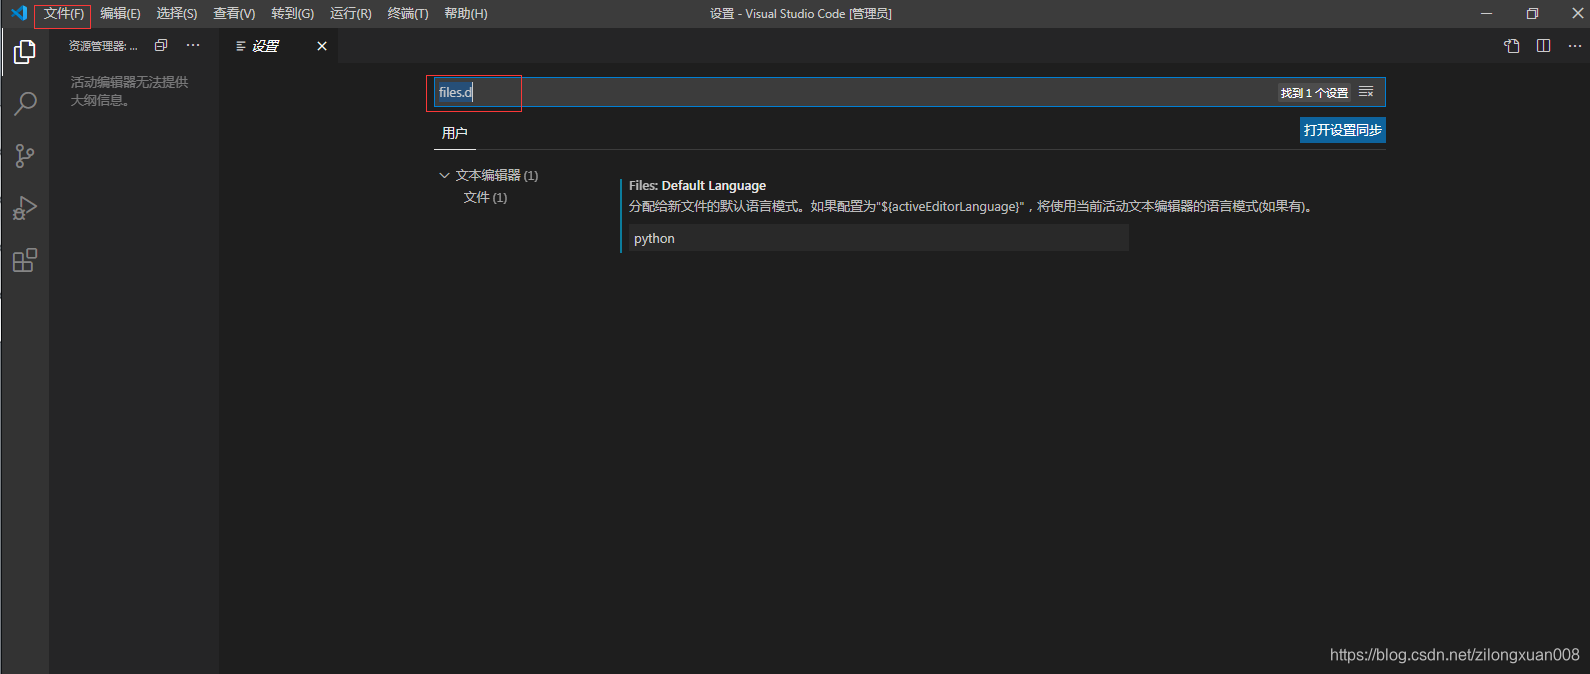
Task: Open the 选择(S) menu
Action: [x=177, y=14]
